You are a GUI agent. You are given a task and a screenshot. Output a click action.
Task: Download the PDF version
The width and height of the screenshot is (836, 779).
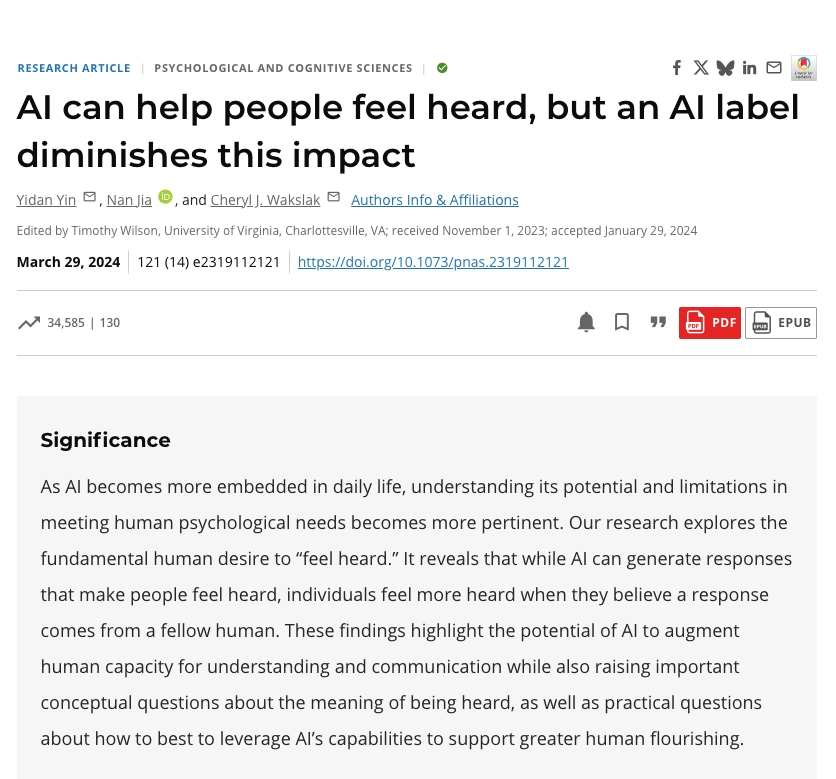coord(710,322)
